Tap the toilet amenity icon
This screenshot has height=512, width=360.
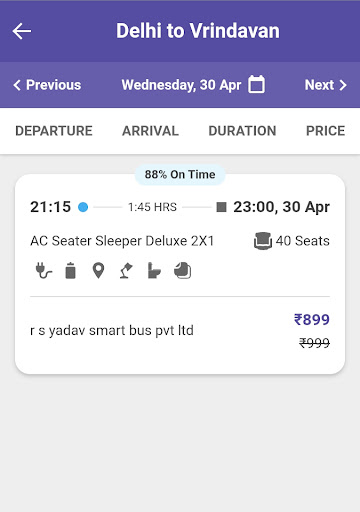click(154, 270)
